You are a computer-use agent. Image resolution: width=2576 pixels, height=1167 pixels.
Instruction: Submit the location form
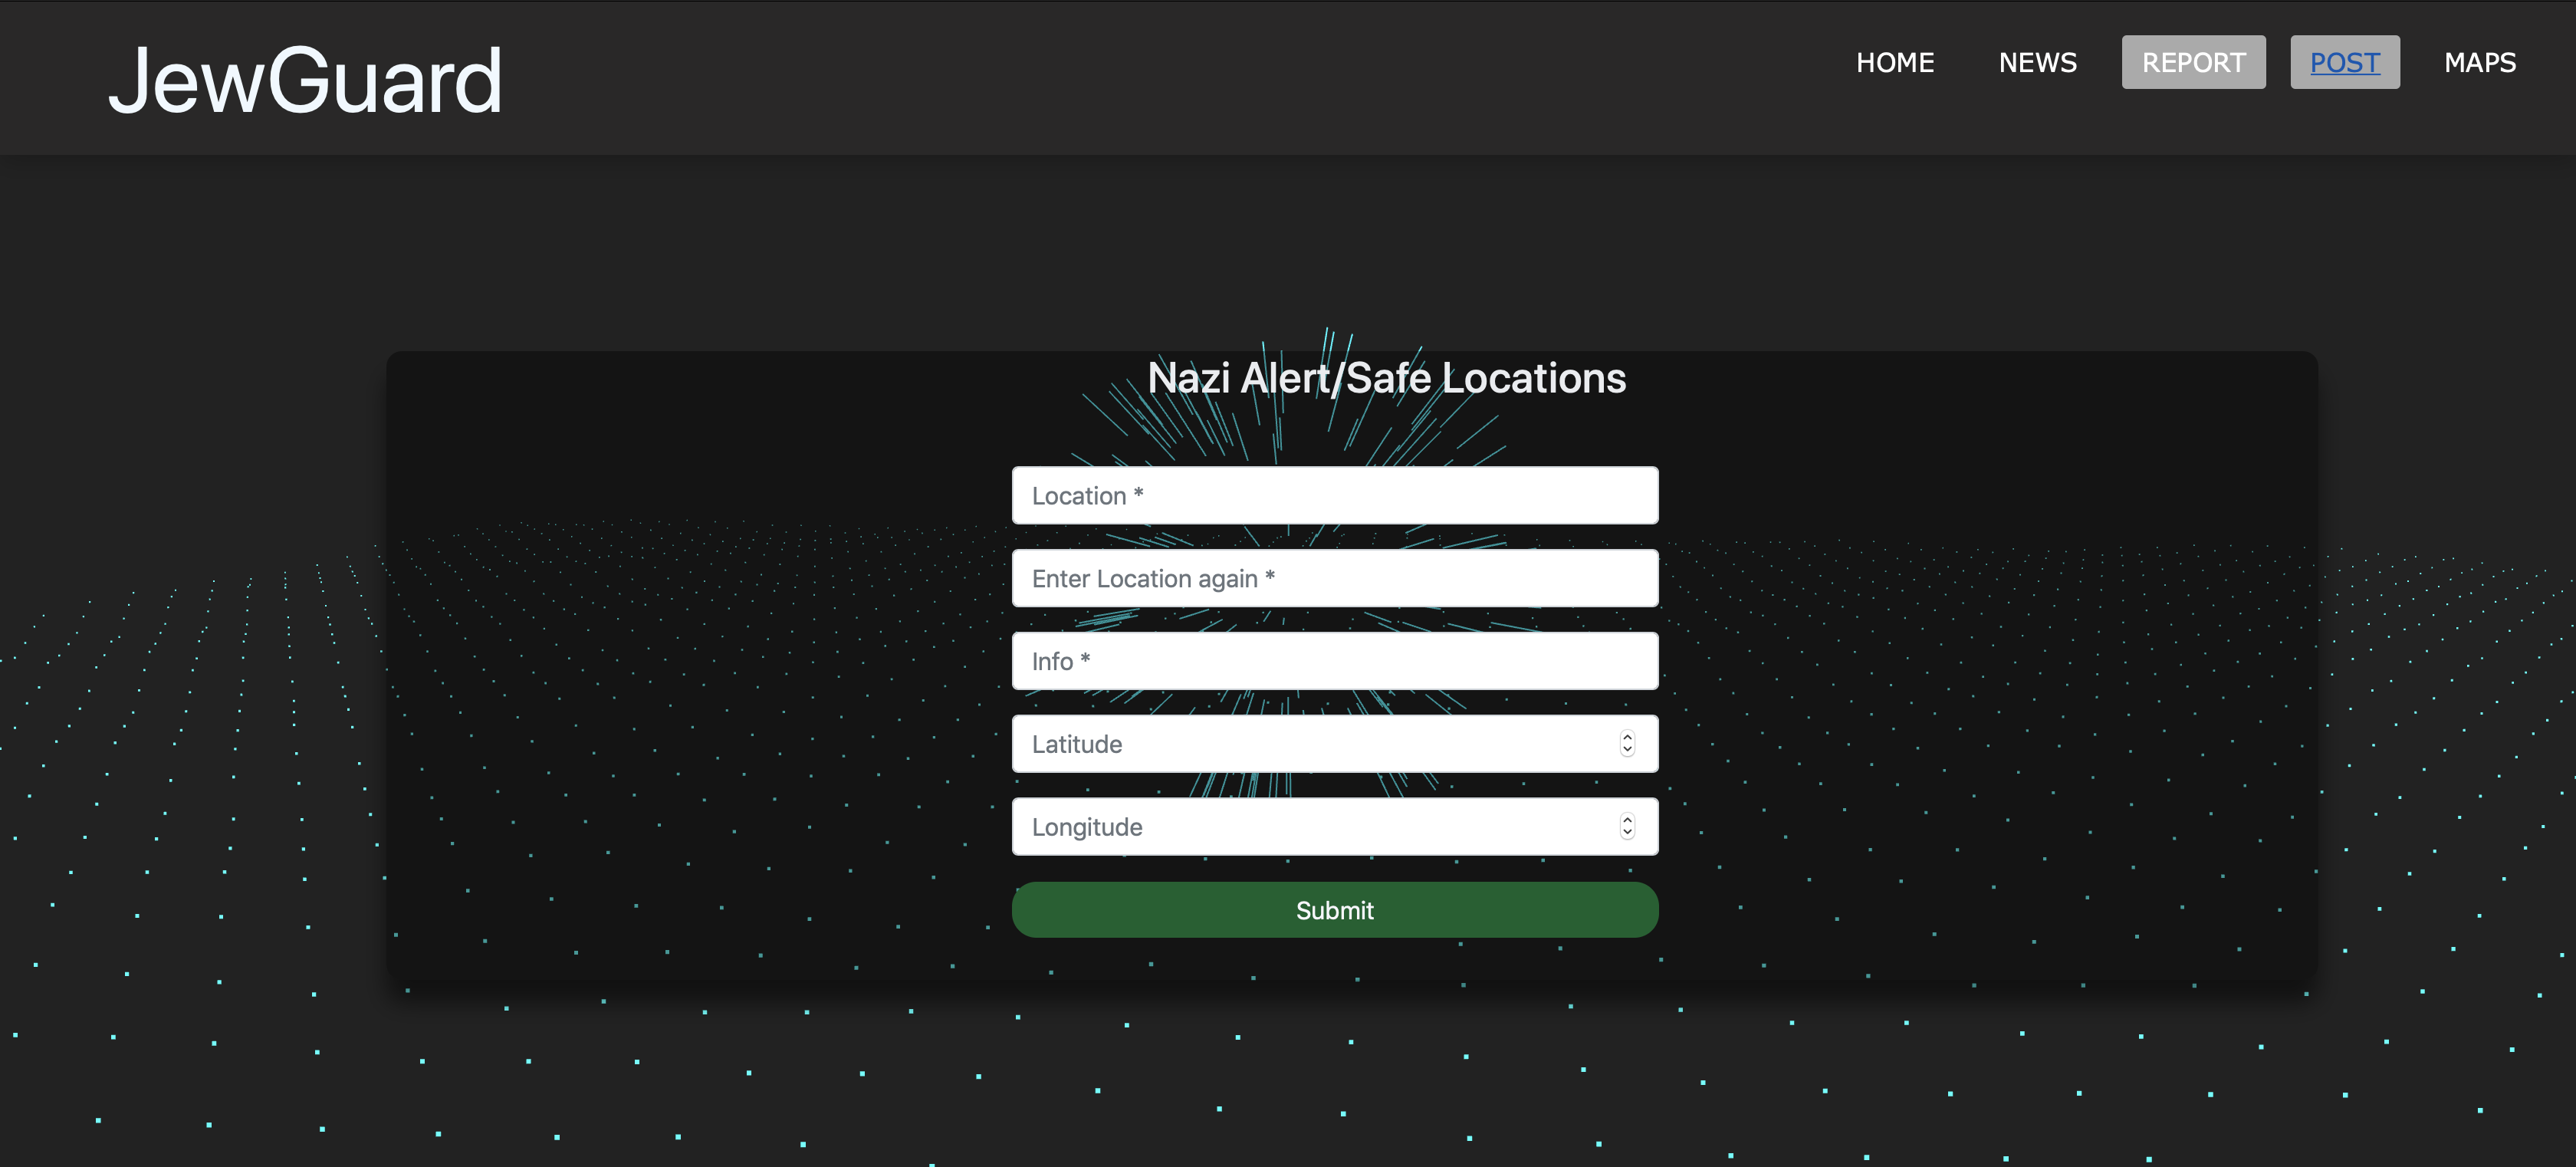1334,910
